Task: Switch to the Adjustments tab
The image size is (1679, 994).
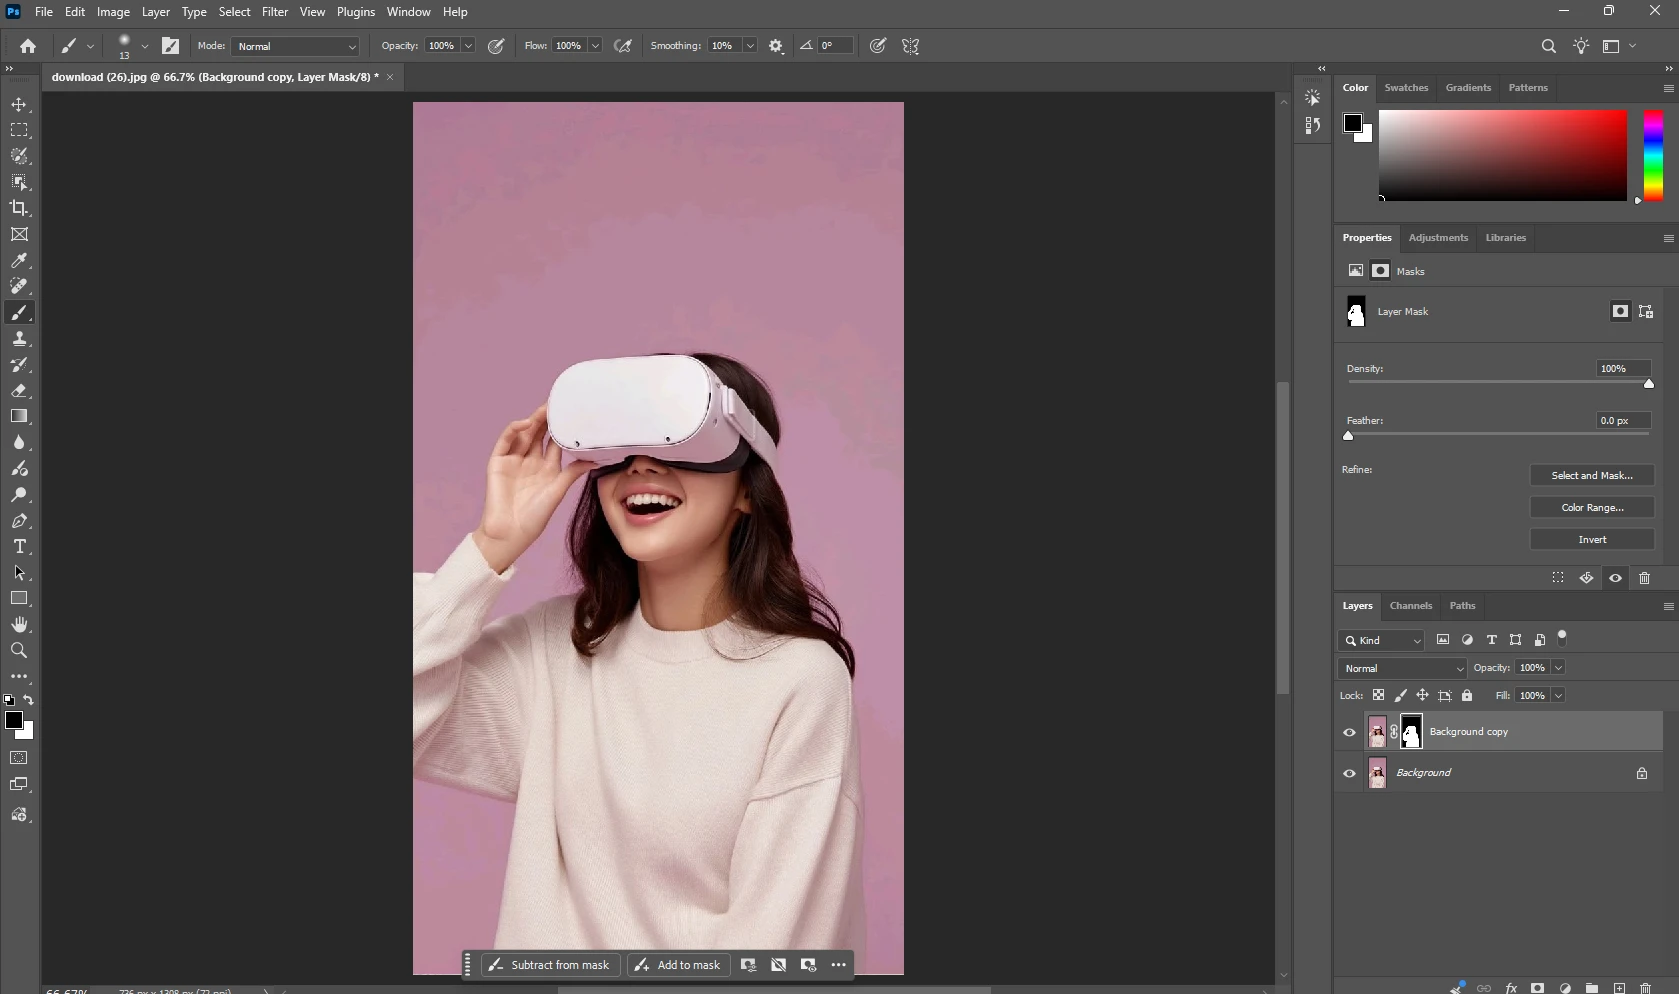Action: (1438, 238)
